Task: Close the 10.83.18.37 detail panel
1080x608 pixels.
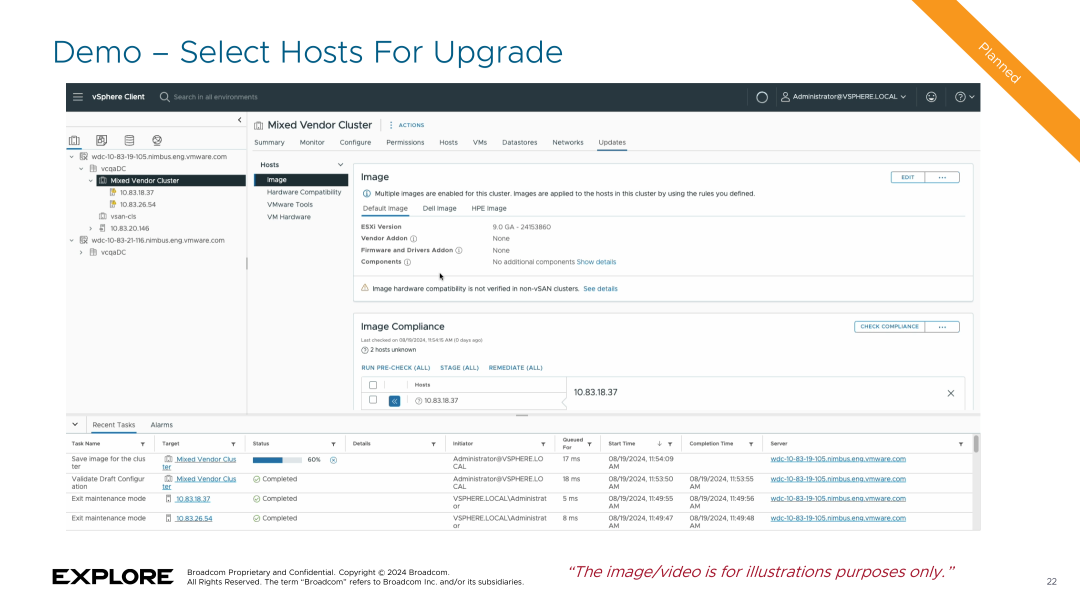Action: click(951, 393)
